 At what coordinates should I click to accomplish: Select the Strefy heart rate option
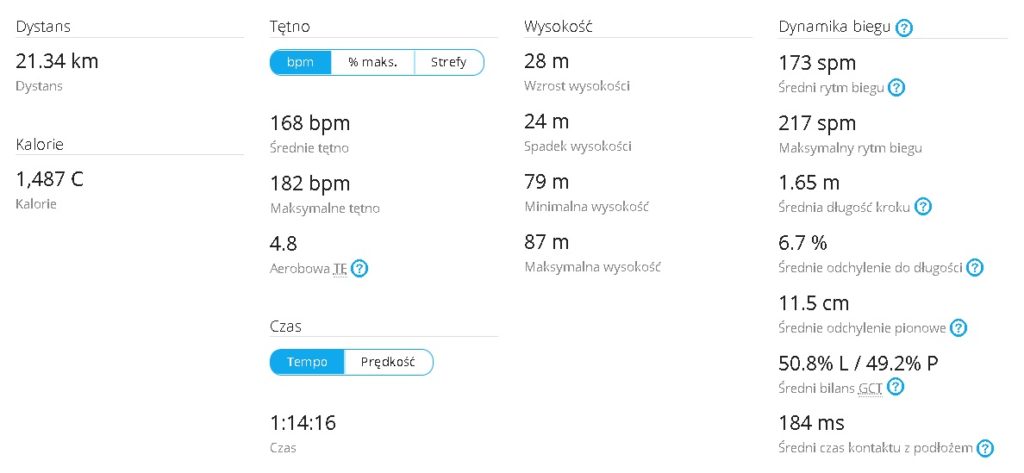point(449,63)
